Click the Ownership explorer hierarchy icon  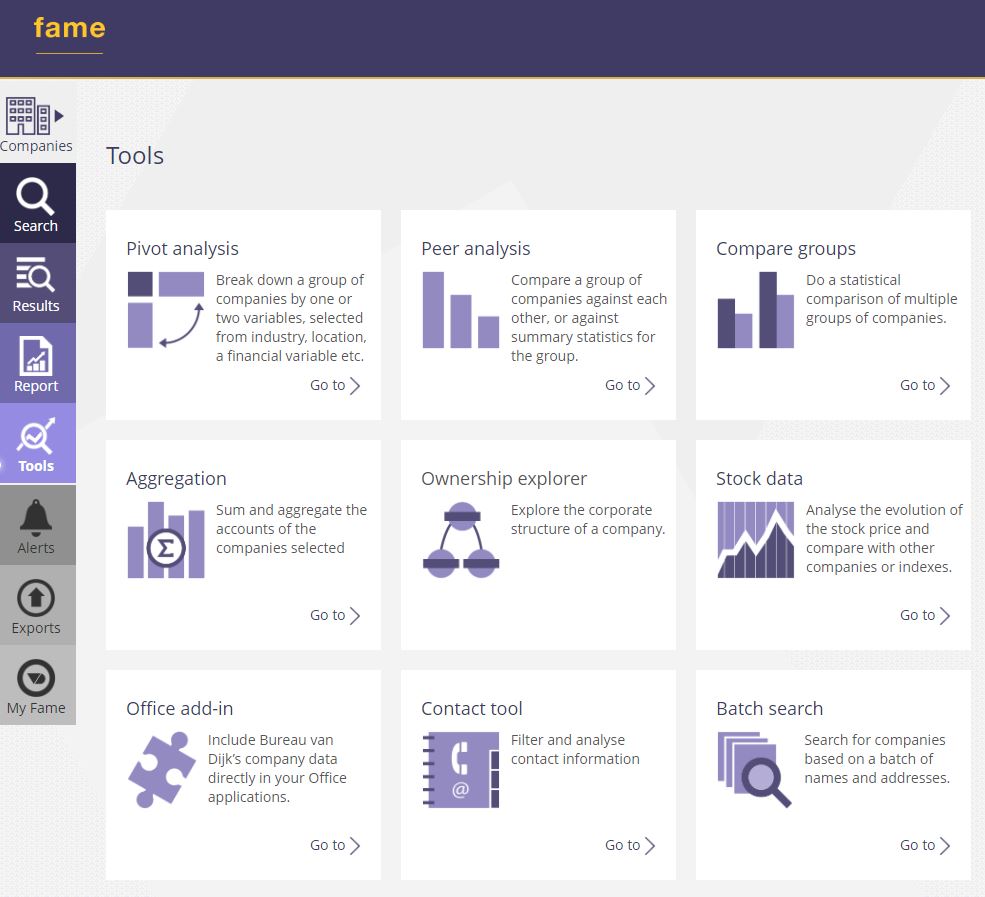[x=460, y=540]
